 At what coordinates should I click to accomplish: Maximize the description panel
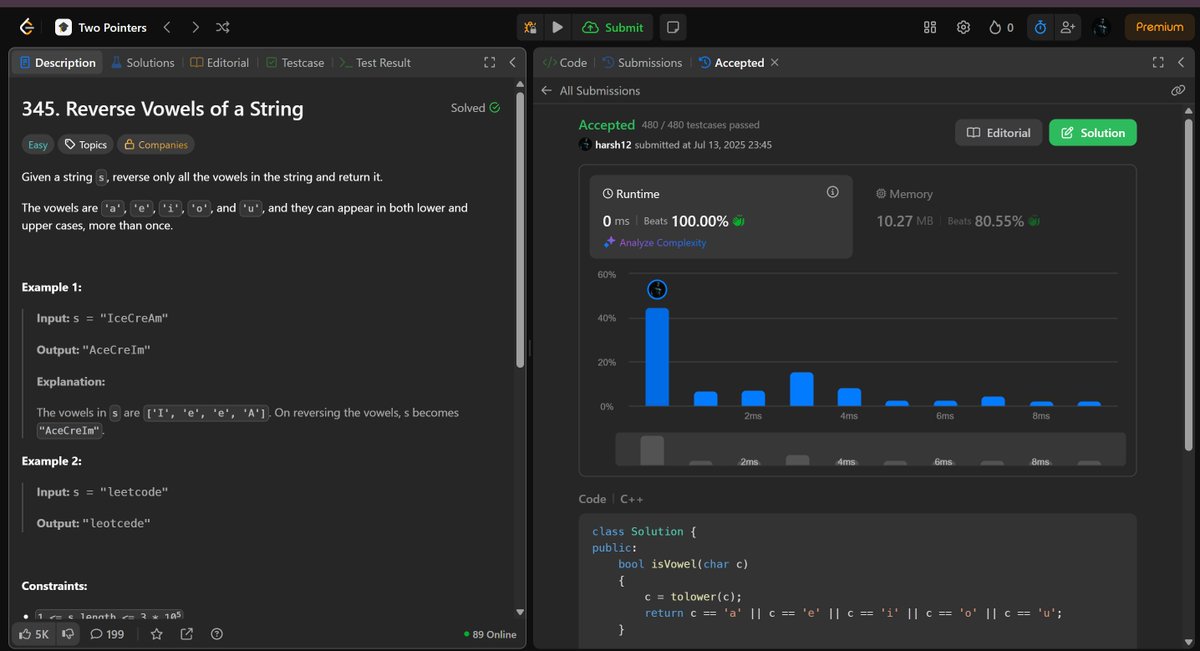pyautogui.click(x=490, y=62)
